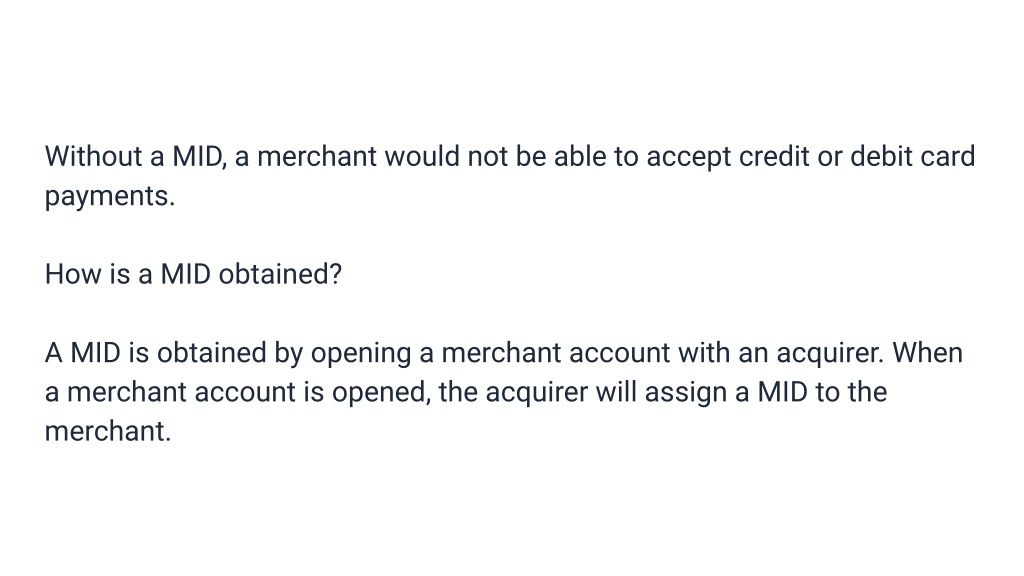1024x576 pixels.
Task: Click the heading "How is a MID obtained?"
Action: pos(193,274)
